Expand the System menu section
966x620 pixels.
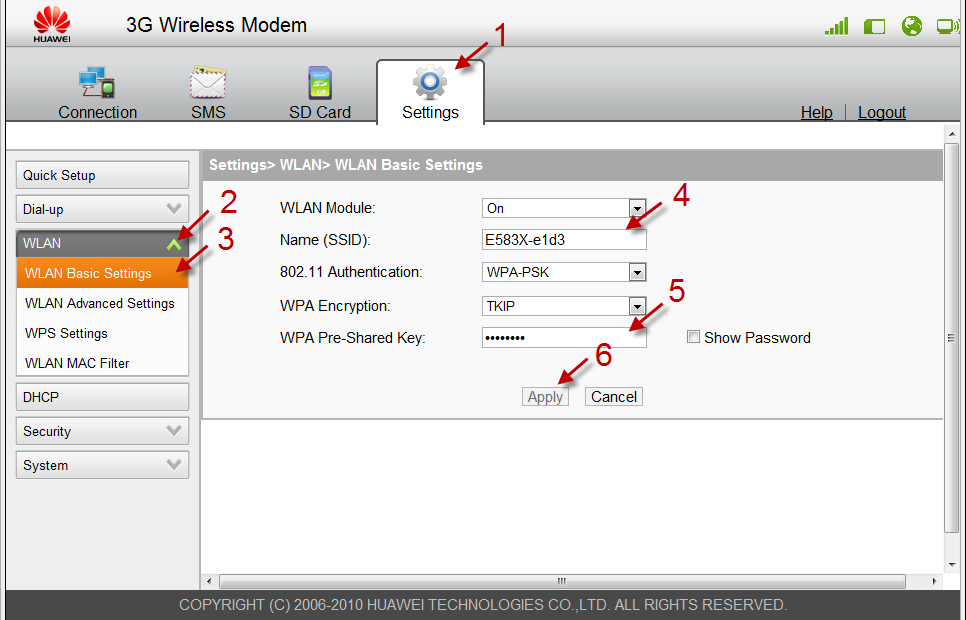tap(102, 465)
